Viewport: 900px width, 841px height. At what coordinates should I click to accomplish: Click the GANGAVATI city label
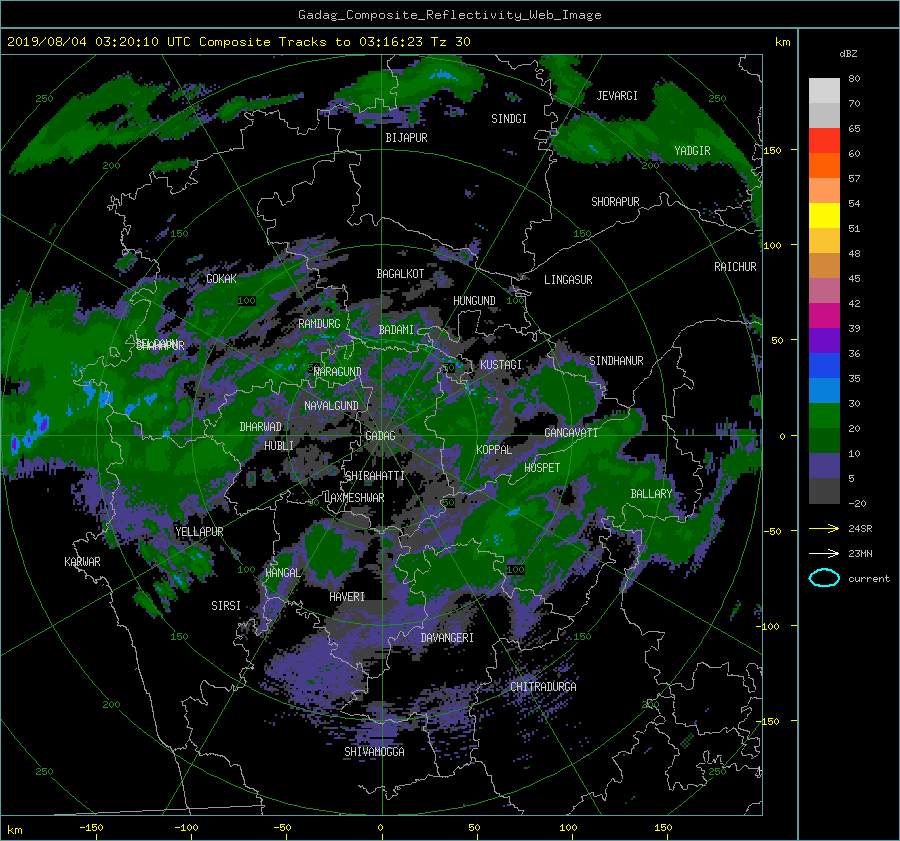coord(571,433)
